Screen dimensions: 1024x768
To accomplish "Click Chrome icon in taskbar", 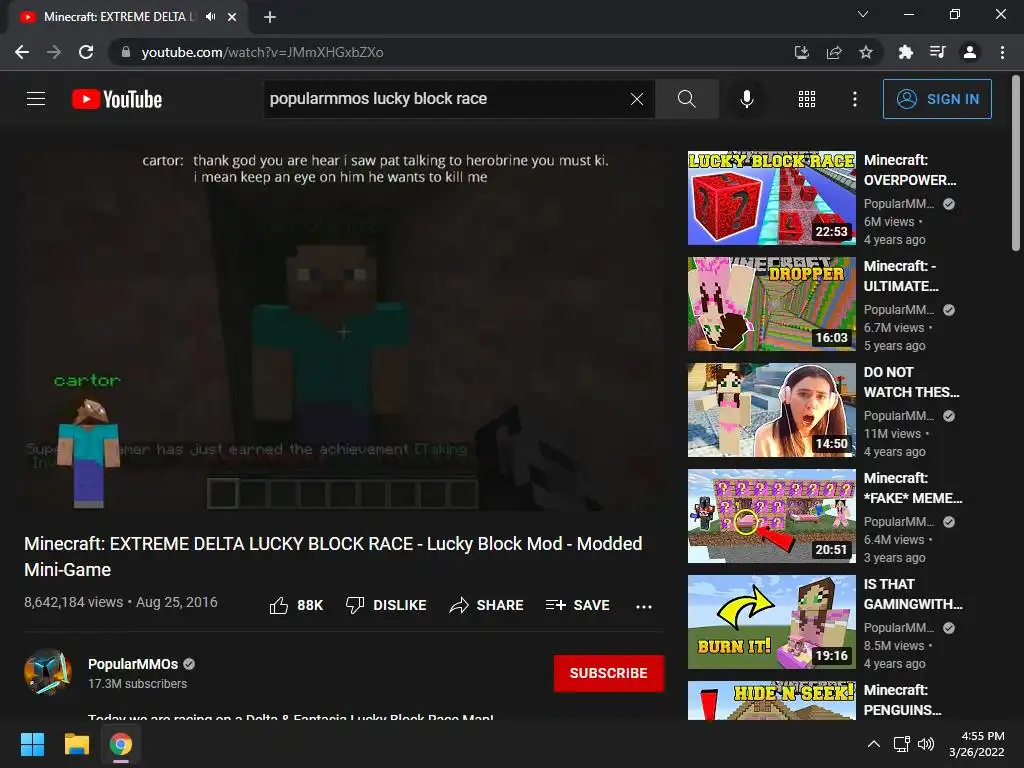I will click(x=121, y=744).
